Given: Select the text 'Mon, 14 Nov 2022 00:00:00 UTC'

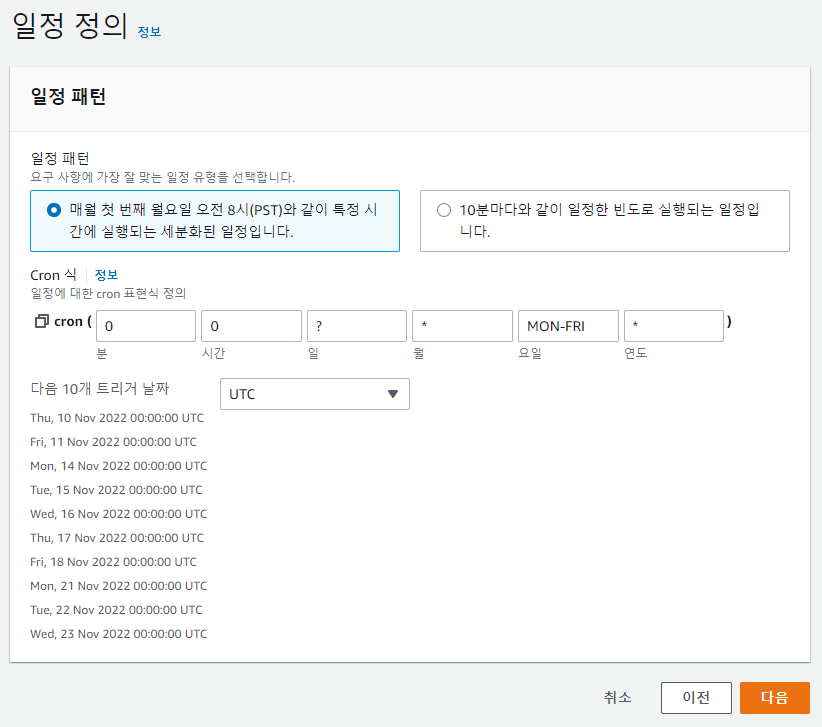Looking at the screenshot, I should click(x=118, y=466).
